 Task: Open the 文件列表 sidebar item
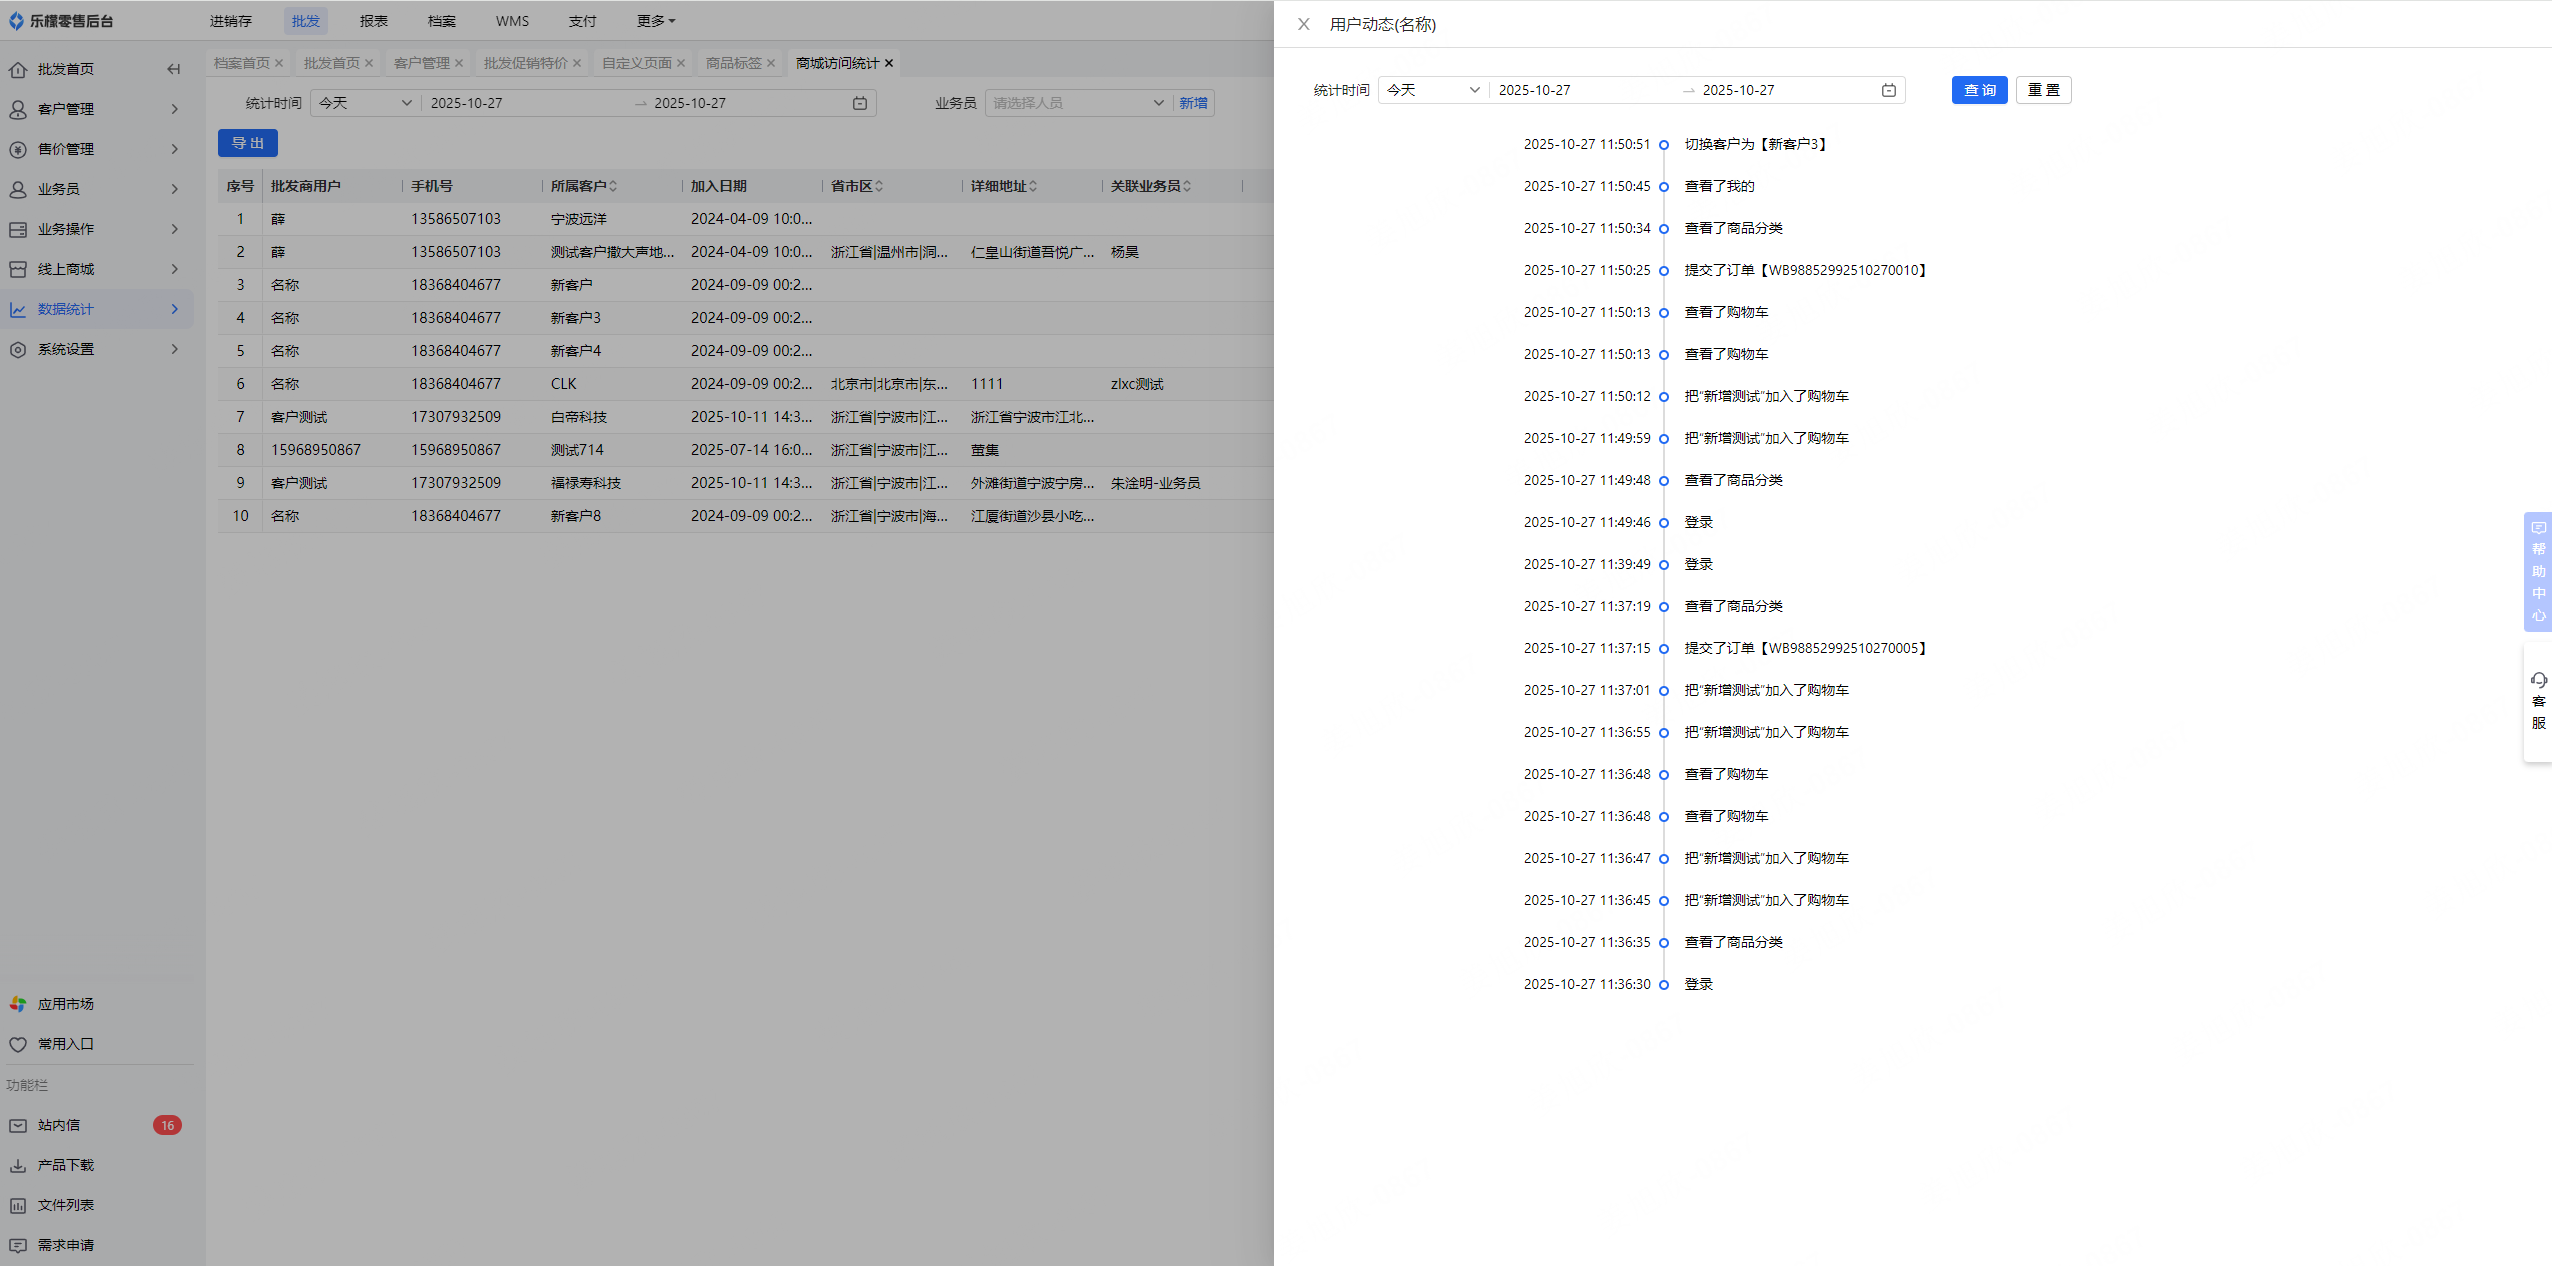65,1205
